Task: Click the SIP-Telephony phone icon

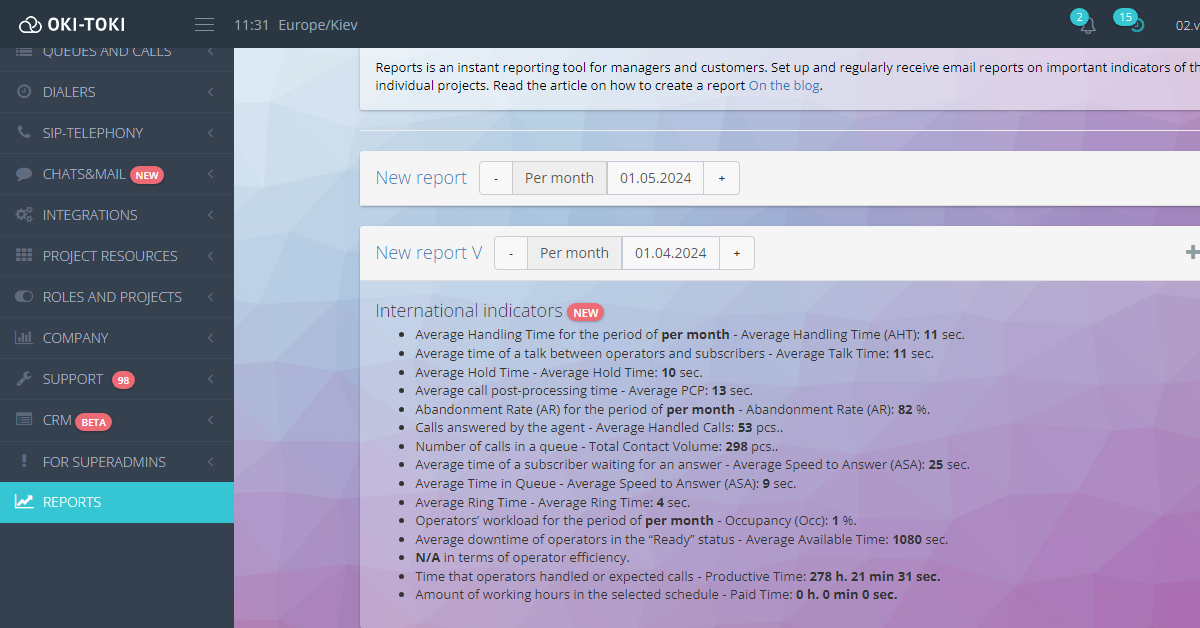Action: (24, 133)
